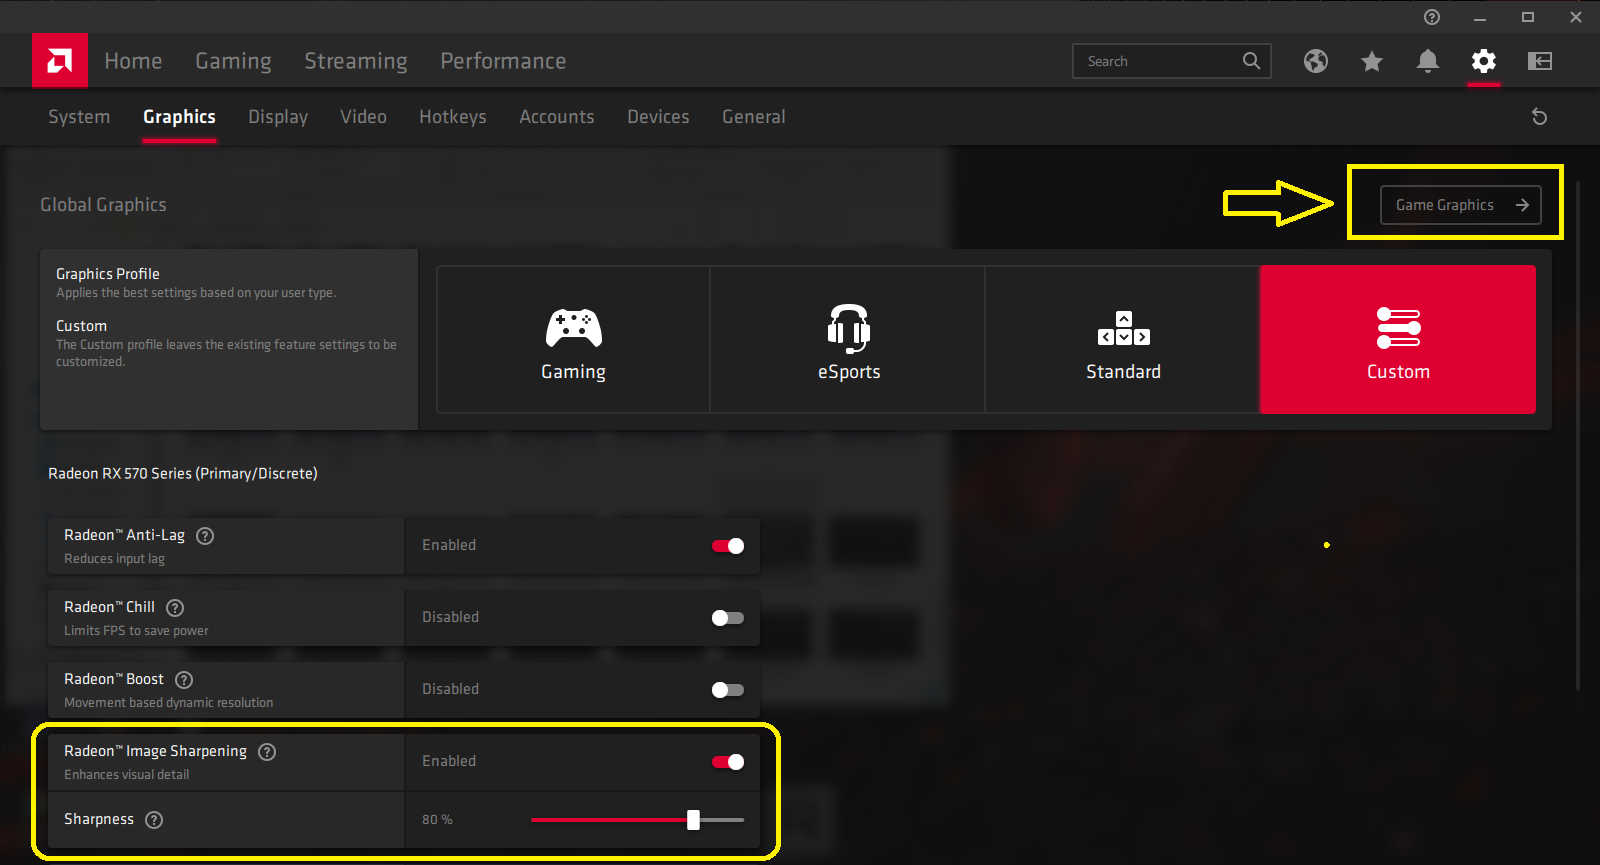
Task: Show help for Radeon Anti-Lag
Action: (x=205, y=536)
